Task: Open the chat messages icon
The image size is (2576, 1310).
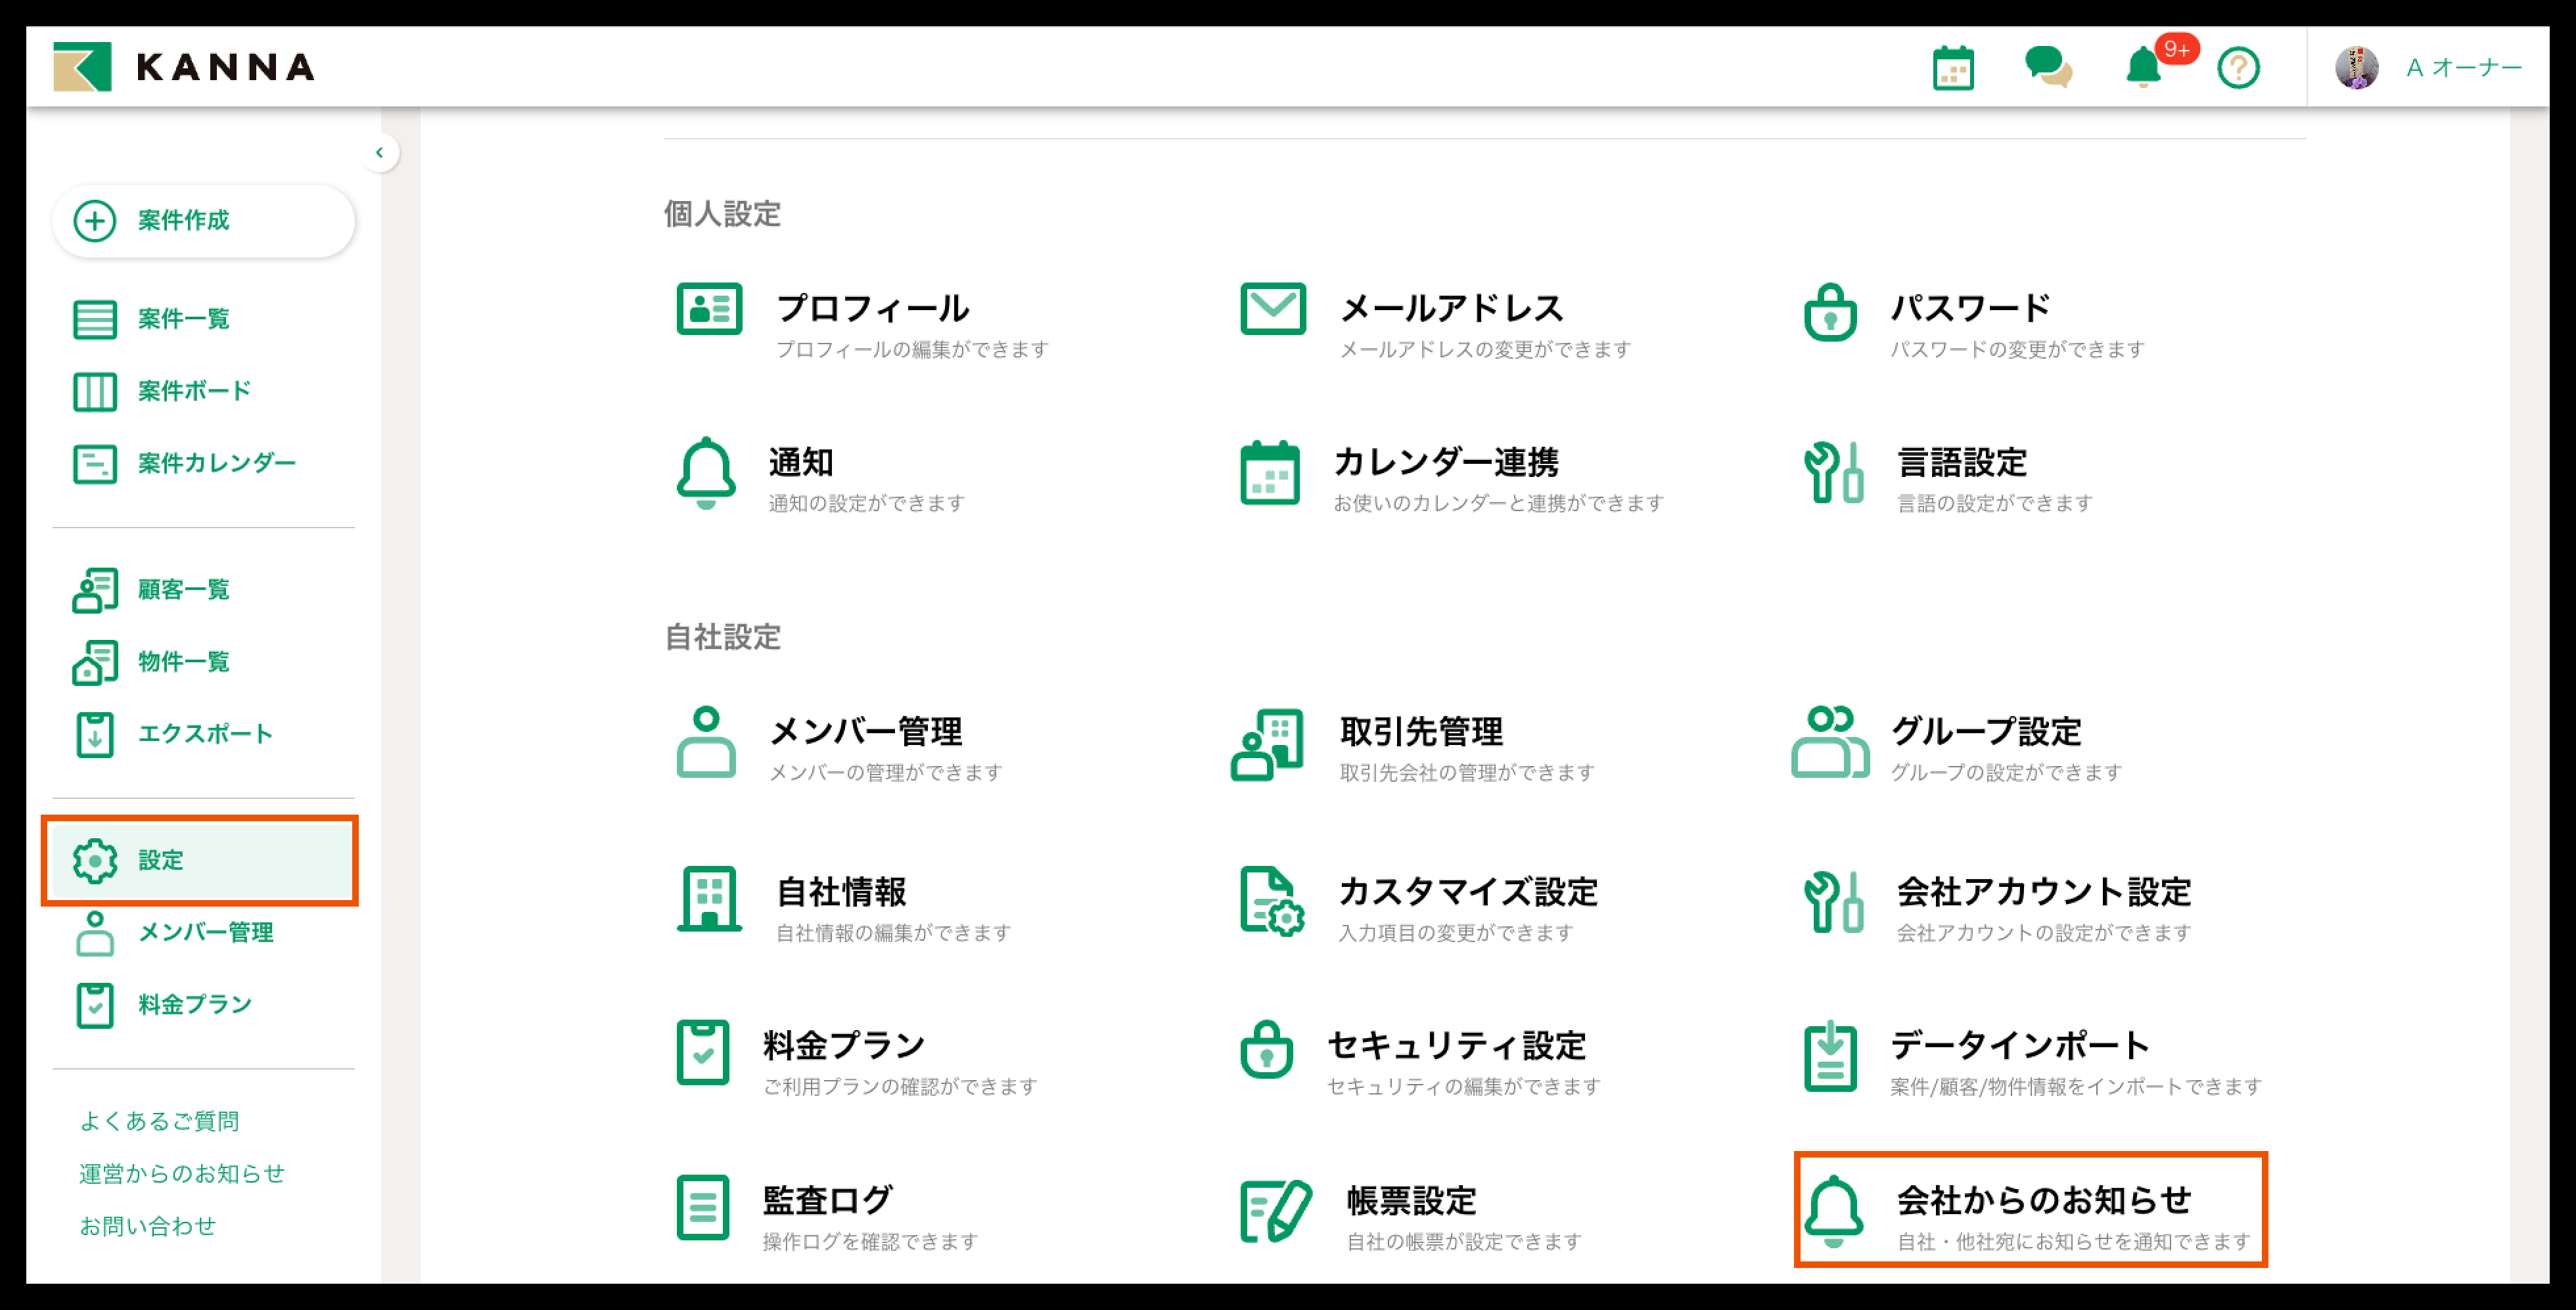Action: coord(2048,67)
